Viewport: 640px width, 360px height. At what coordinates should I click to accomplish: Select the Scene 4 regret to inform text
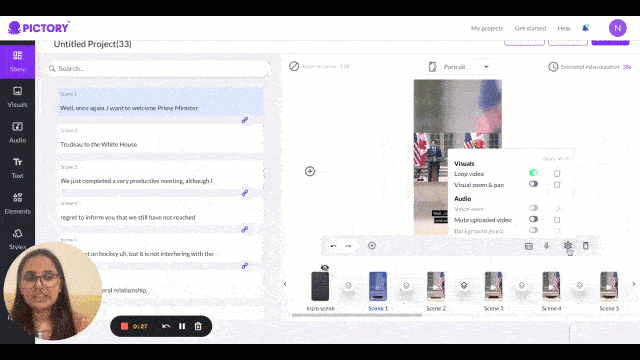128,218
